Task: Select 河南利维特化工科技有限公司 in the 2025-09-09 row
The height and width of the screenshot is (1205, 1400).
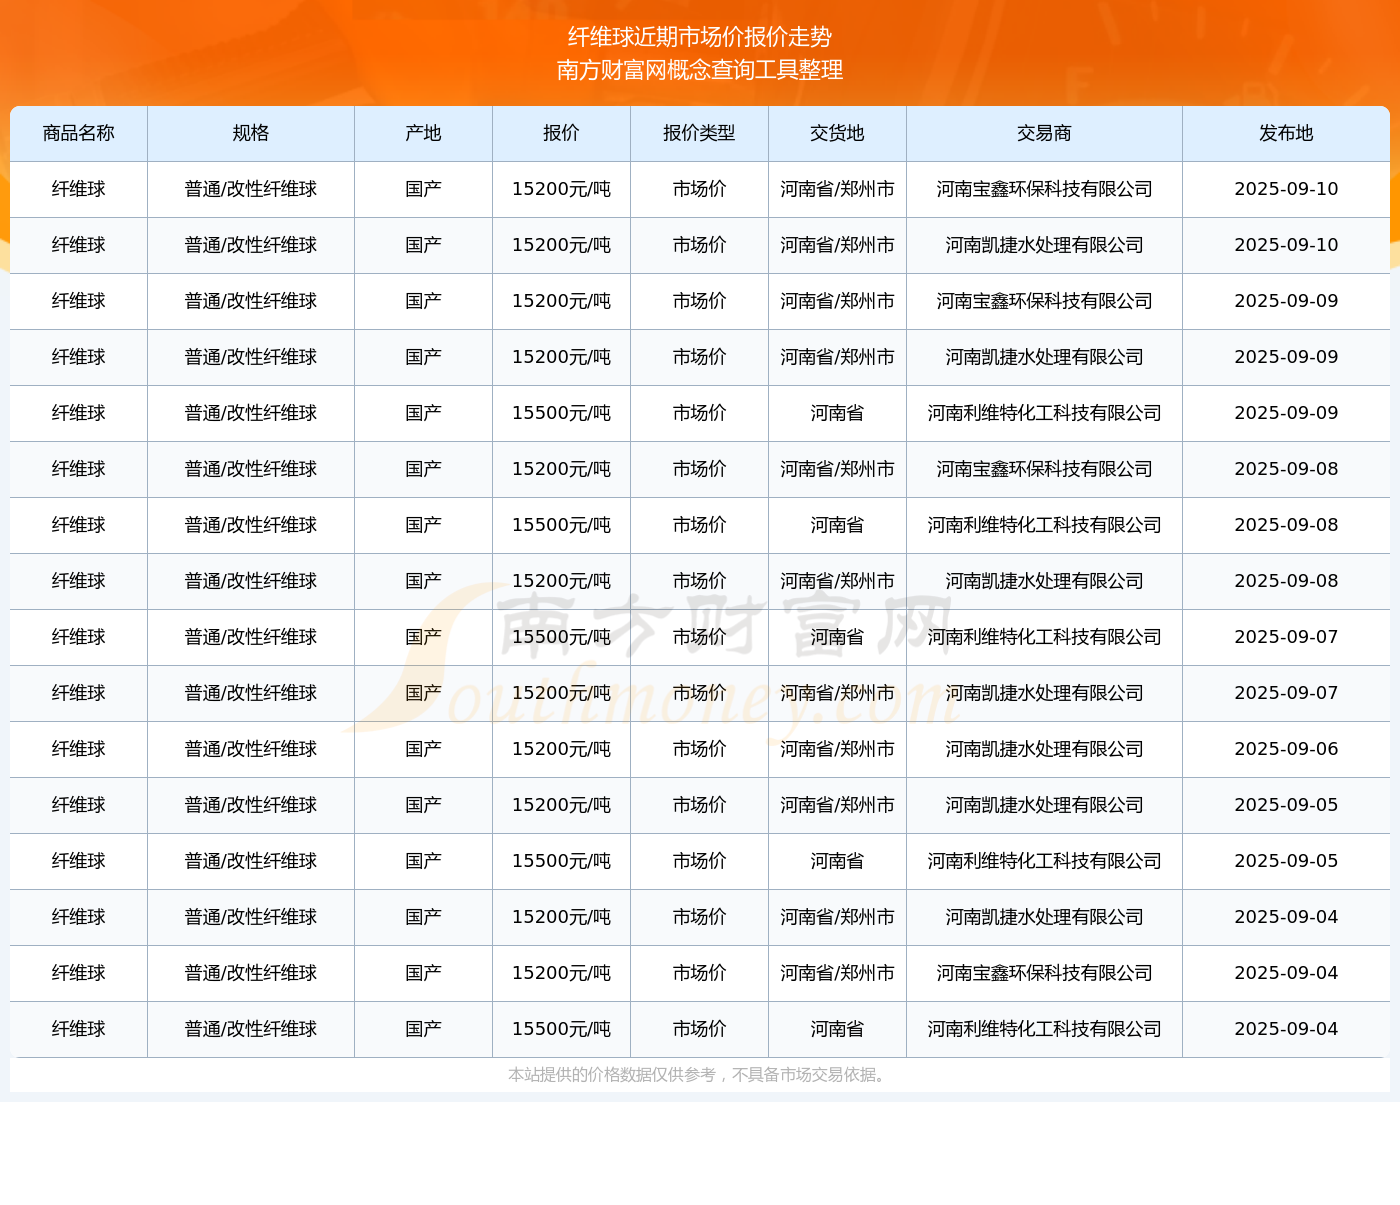Action: click(x=1045, y=413)
